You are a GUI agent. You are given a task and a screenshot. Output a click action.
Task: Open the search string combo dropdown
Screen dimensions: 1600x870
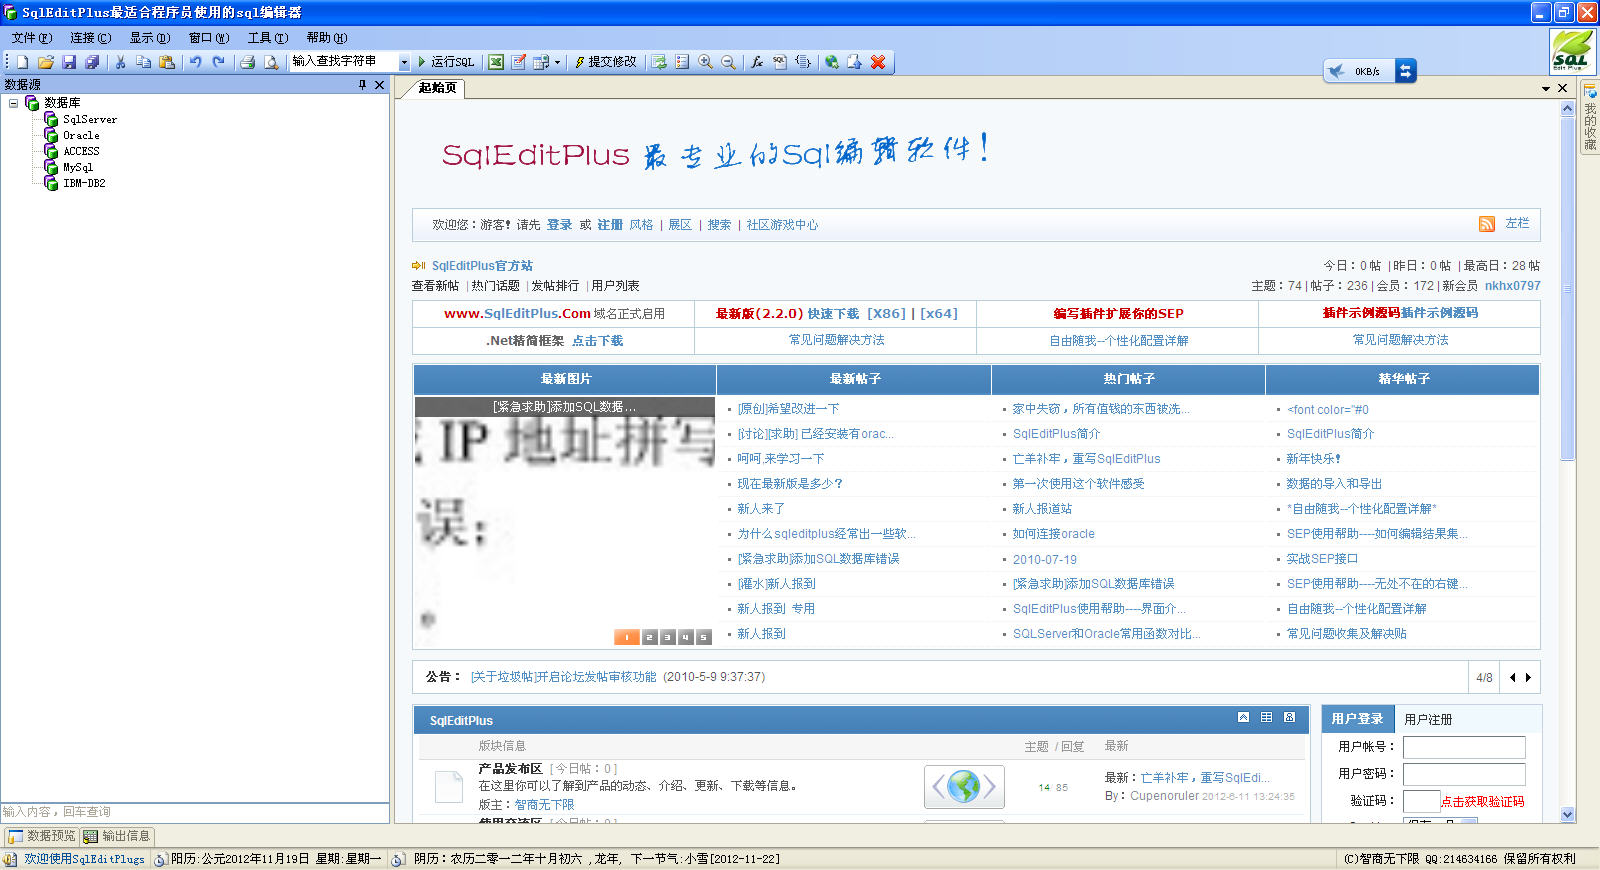404,62
